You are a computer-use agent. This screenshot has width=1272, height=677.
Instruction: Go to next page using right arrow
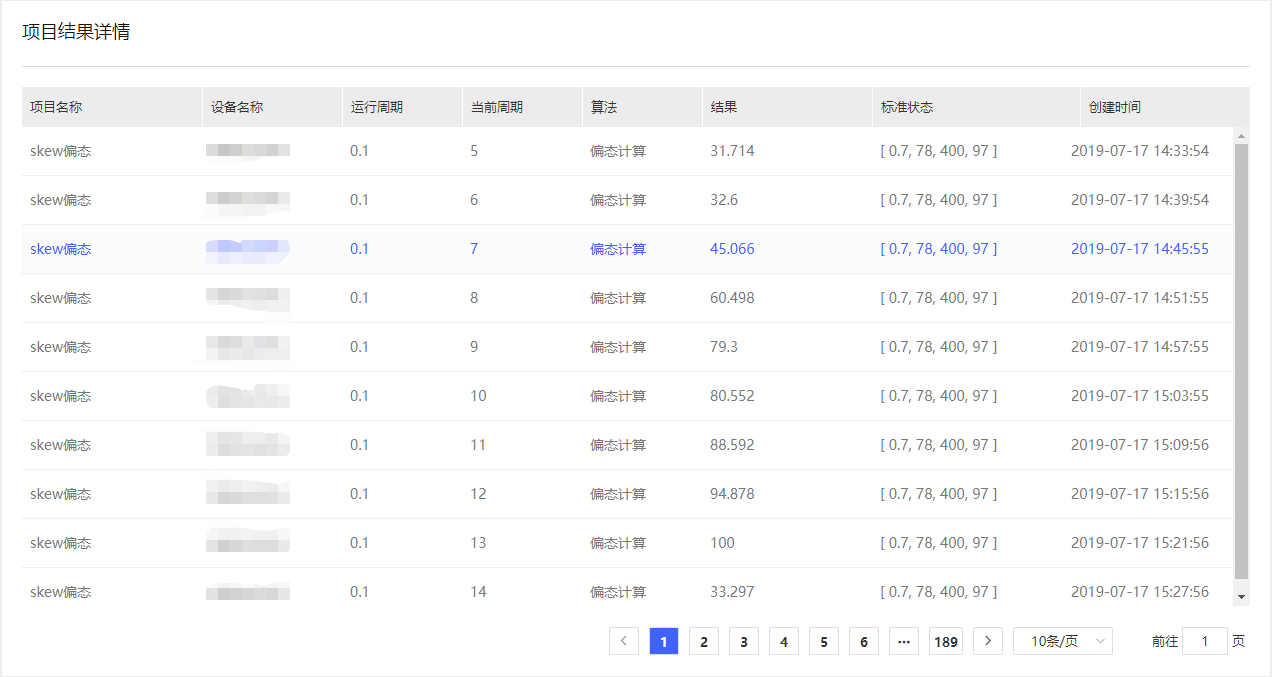(x=988, y=641)
